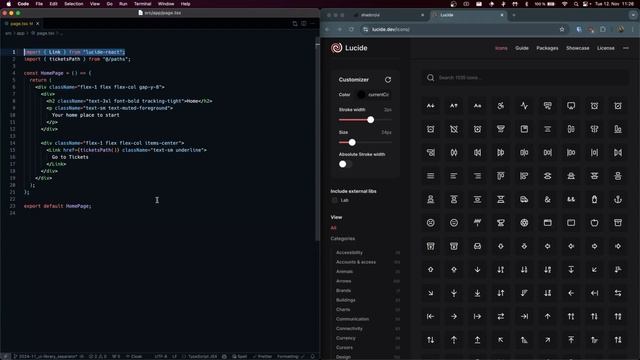The image size is (640, 360).
Task: Filter by Currency category
Action: pyautogui.click(x=346, y=338)
